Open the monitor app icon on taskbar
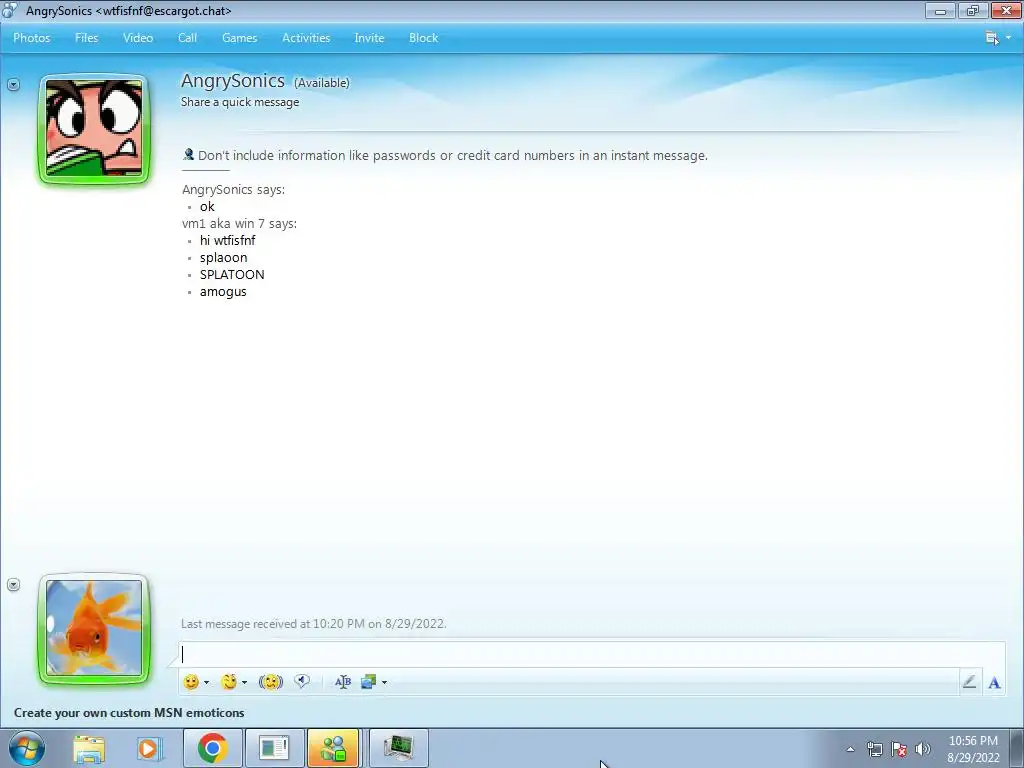The image size is (1024, 768). pos(399,748)
